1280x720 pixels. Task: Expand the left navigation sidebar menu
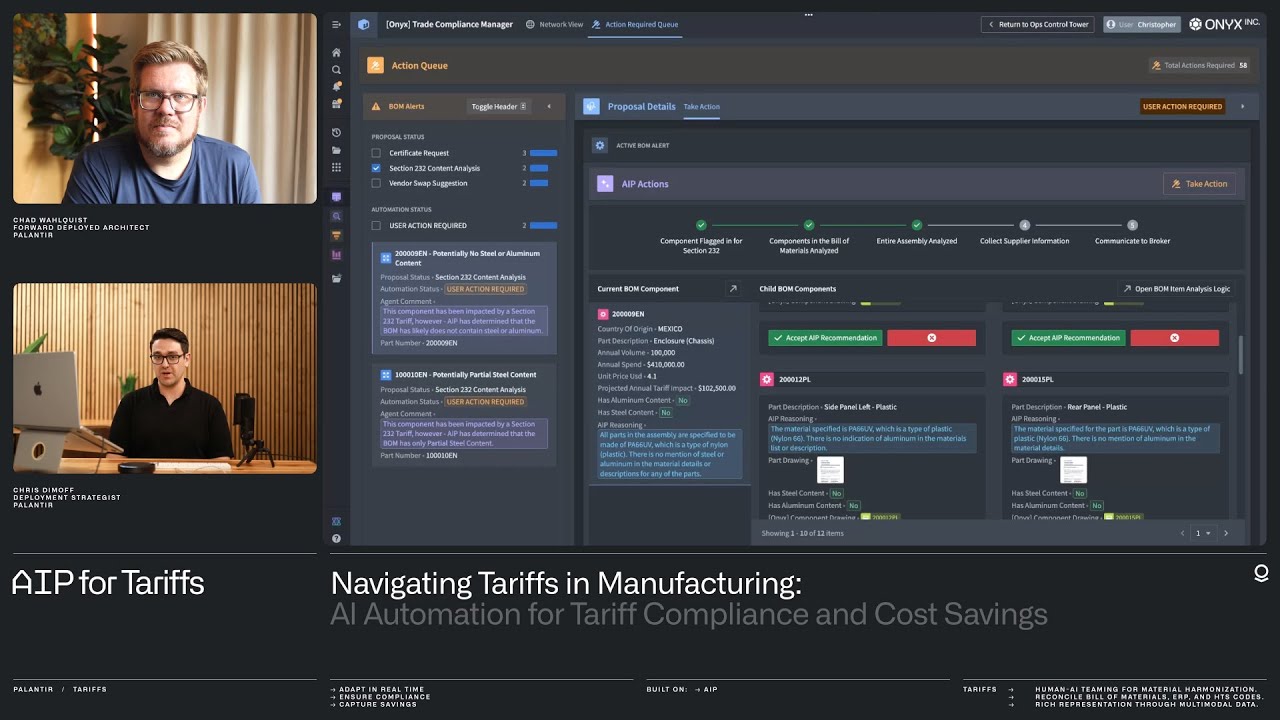click(336, 24)
